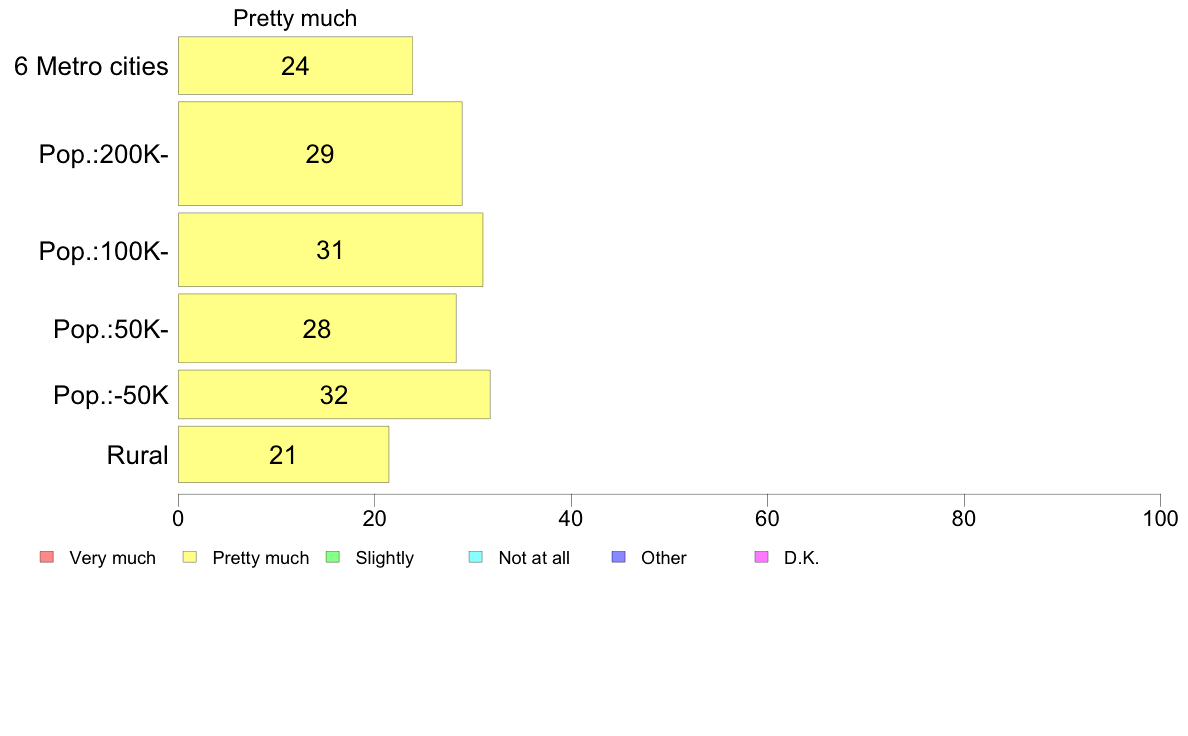Click the 40 tick on the axis

(x=571, y=518)
